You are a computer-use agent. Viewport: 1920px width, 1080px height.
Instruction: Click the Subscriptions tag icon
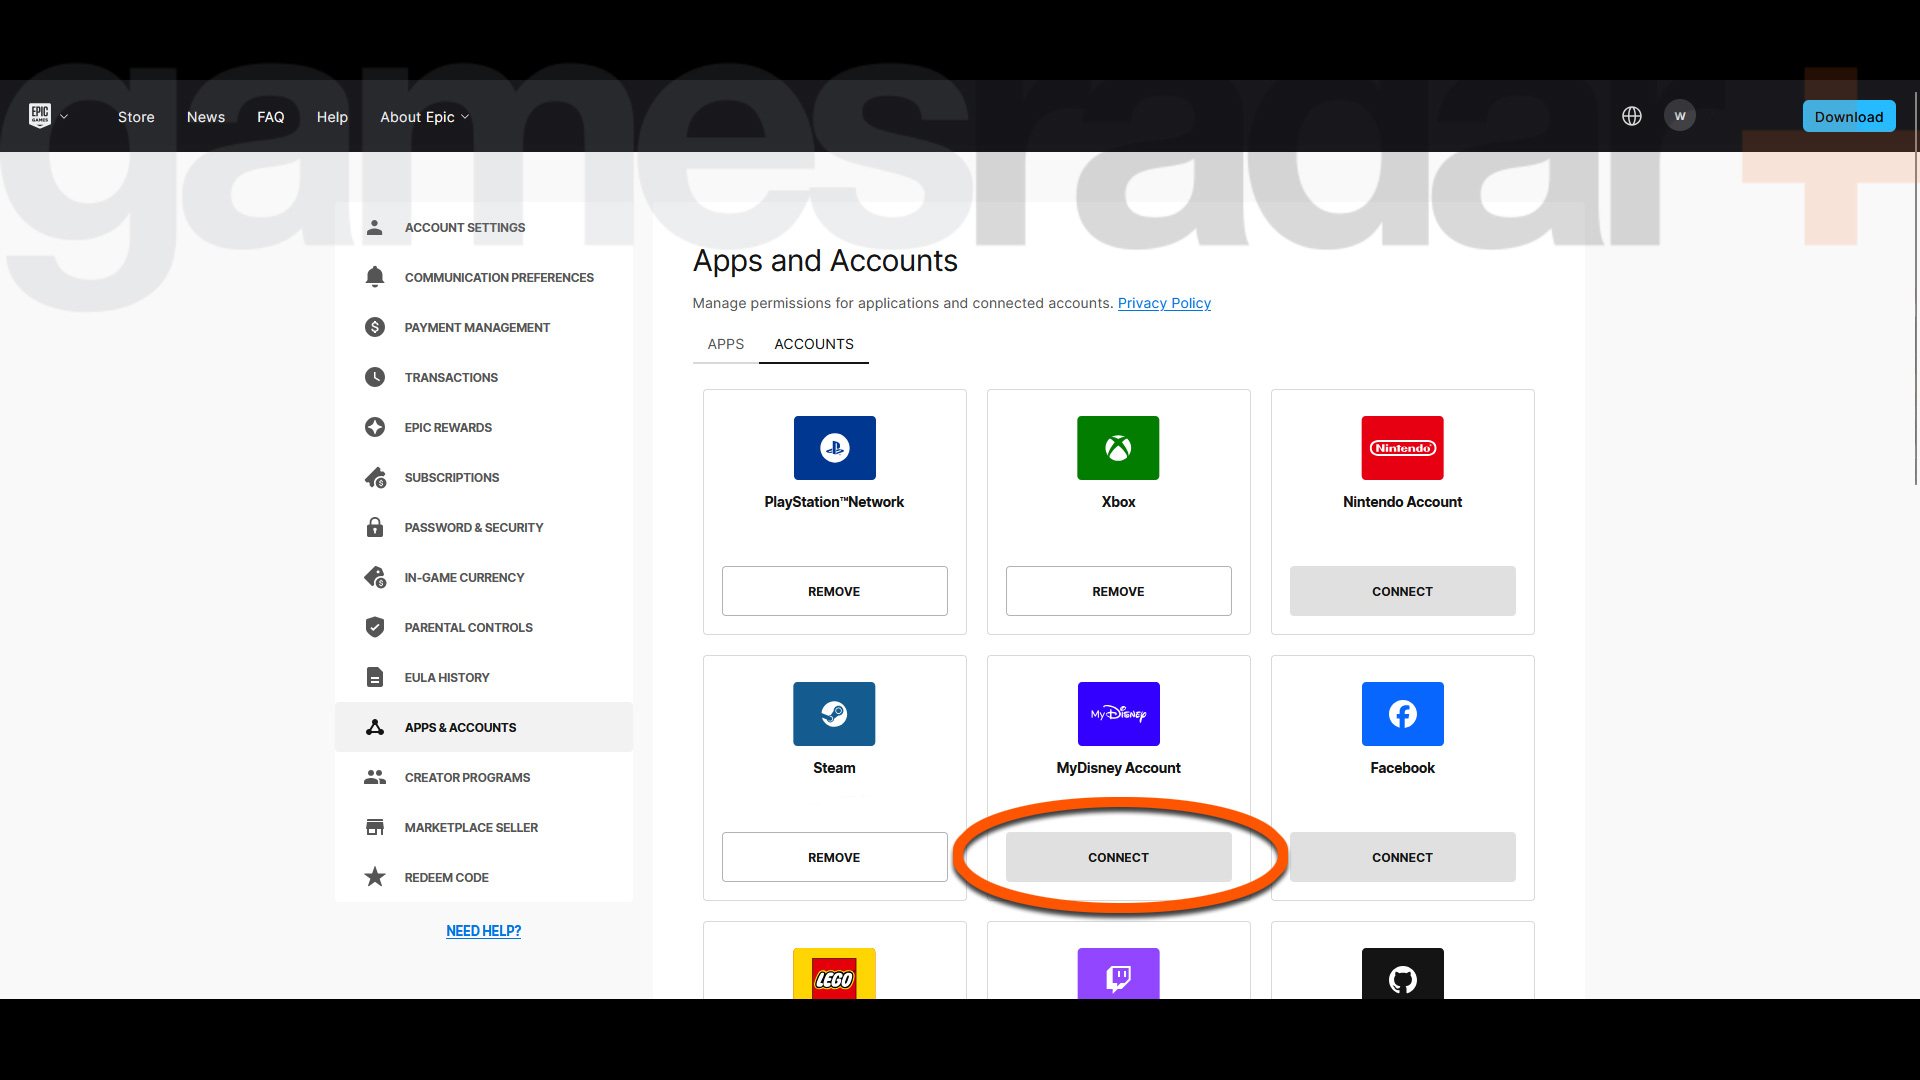tap(375, 477)
